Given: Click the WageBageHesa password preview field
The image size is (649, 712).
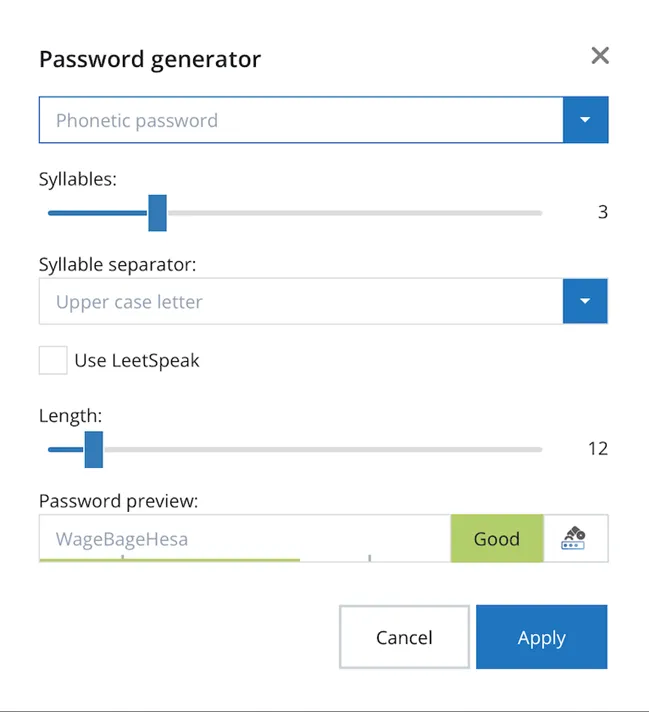Looking at the screenshot, I should point(245,538).
